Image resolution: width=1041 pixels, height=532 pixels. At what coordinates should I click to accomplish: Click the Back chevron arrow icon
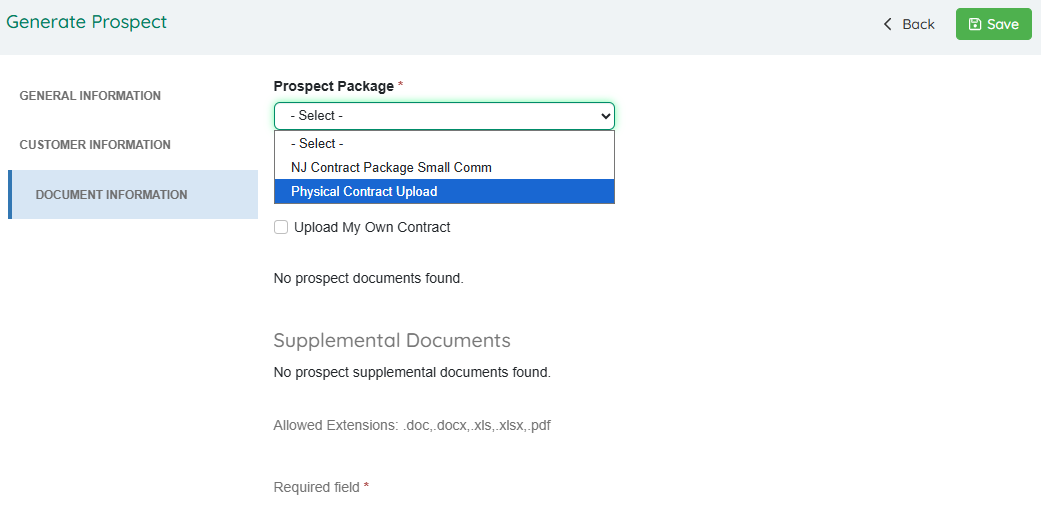887,24
